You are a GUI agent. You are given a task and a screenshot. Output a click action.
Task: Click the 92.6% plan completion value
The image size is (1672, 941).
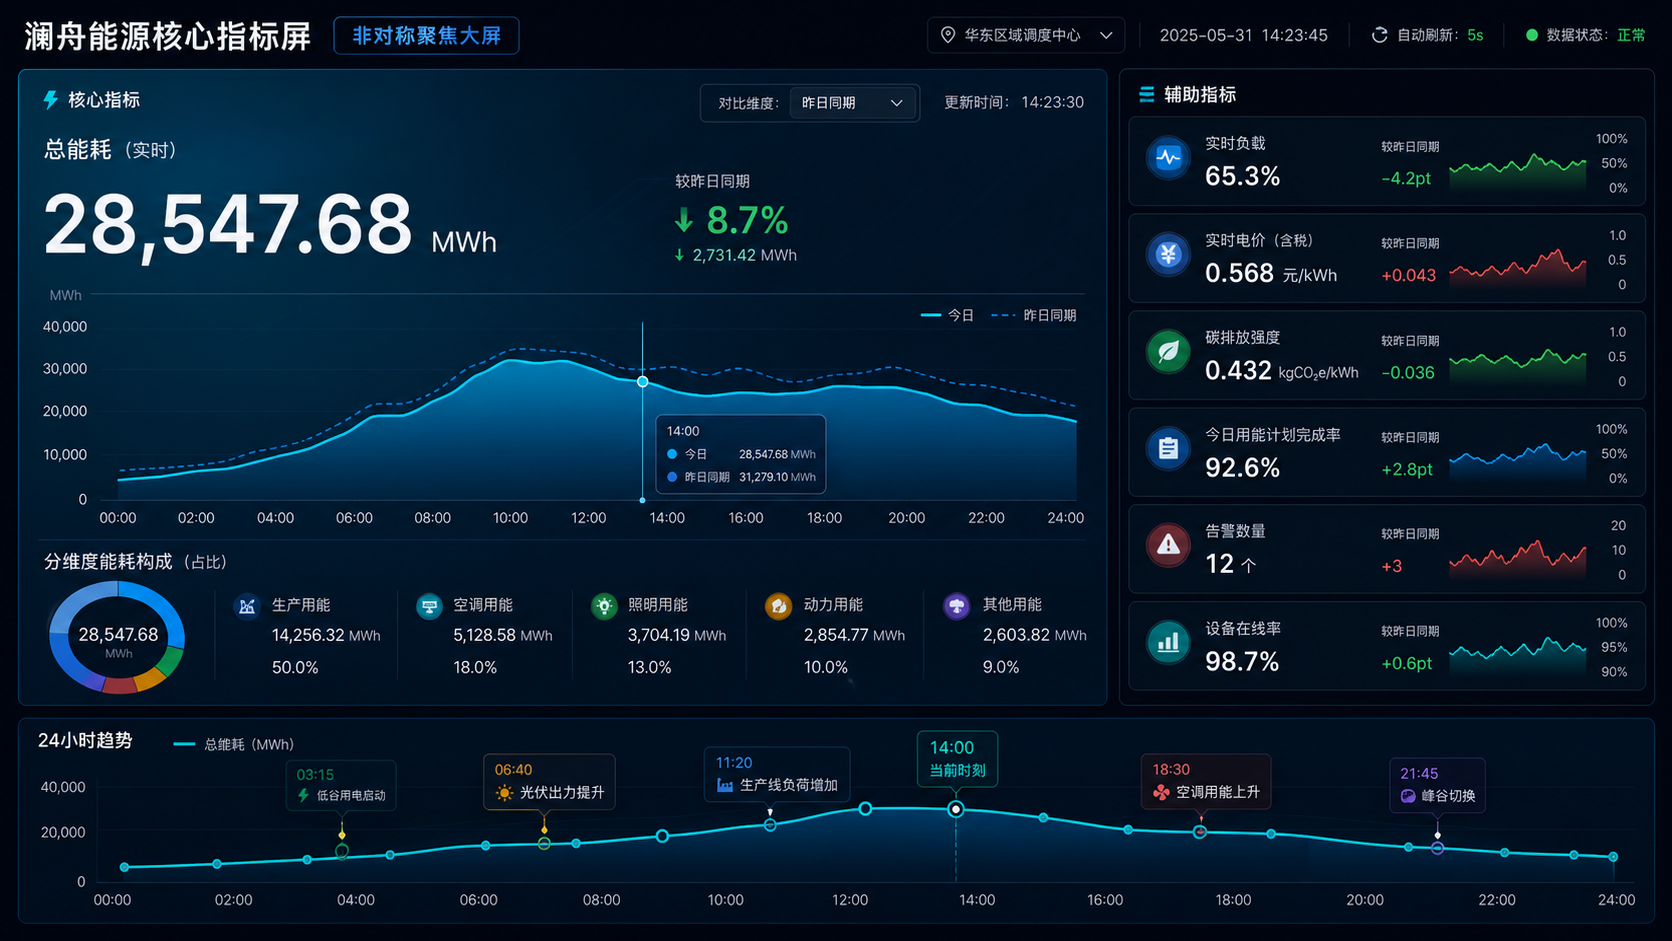1242,467
